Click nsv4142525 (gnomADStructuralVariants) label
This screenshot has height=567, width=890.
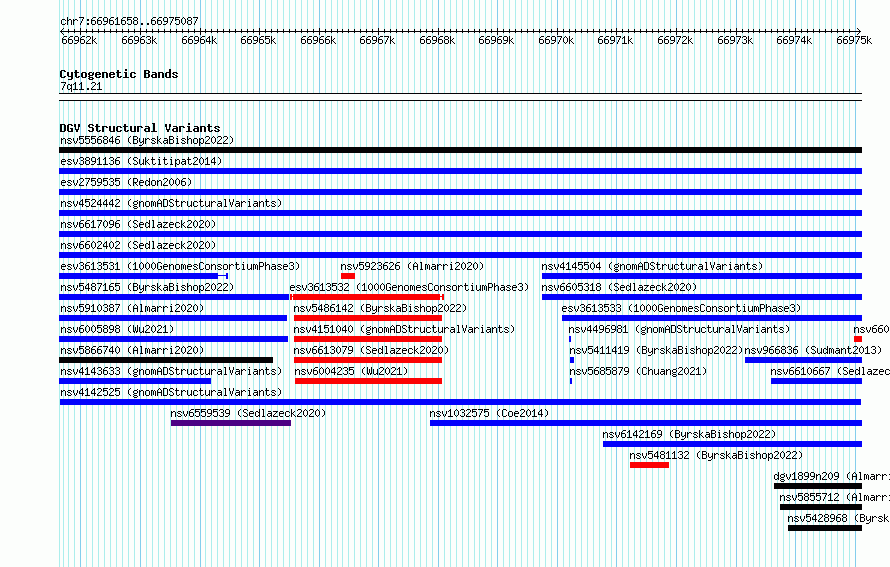(171, 392)
